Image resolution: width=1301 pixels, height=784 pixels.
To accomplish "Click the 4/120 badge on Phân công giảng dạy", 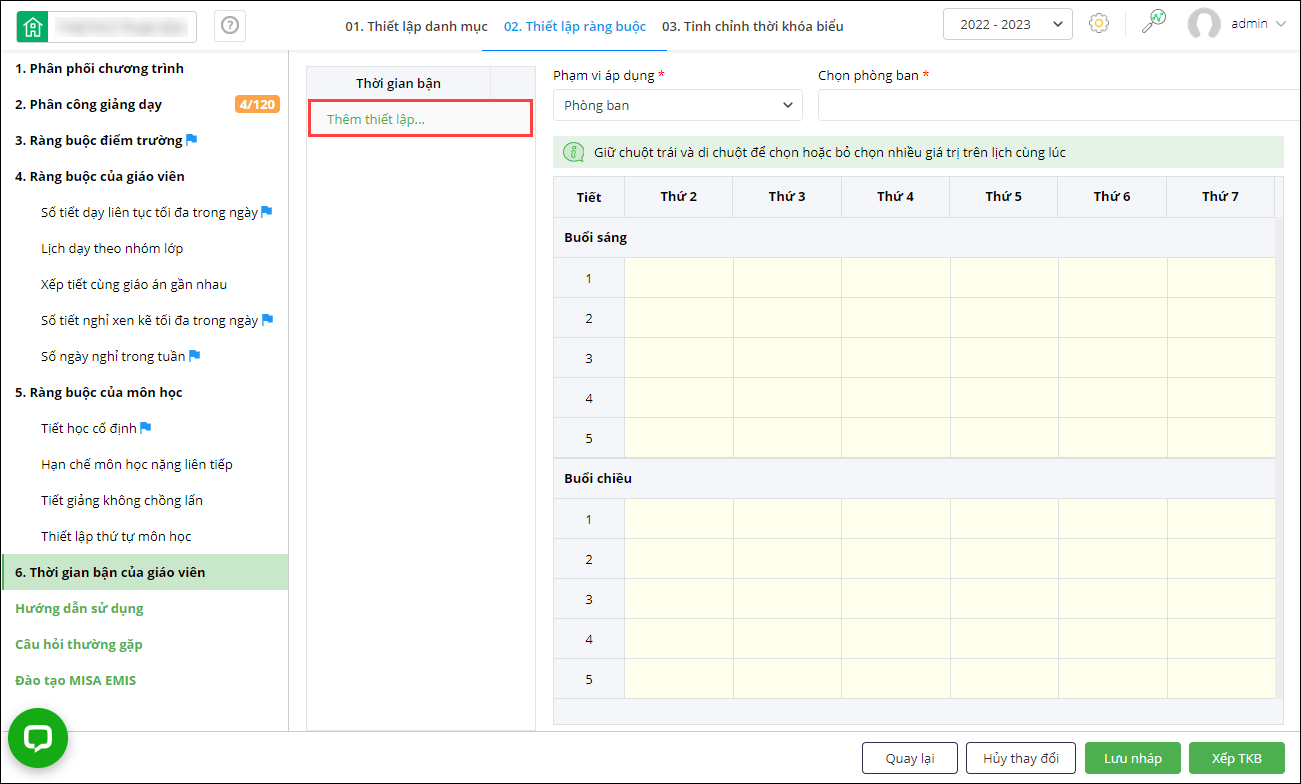I will click(257, 104).
